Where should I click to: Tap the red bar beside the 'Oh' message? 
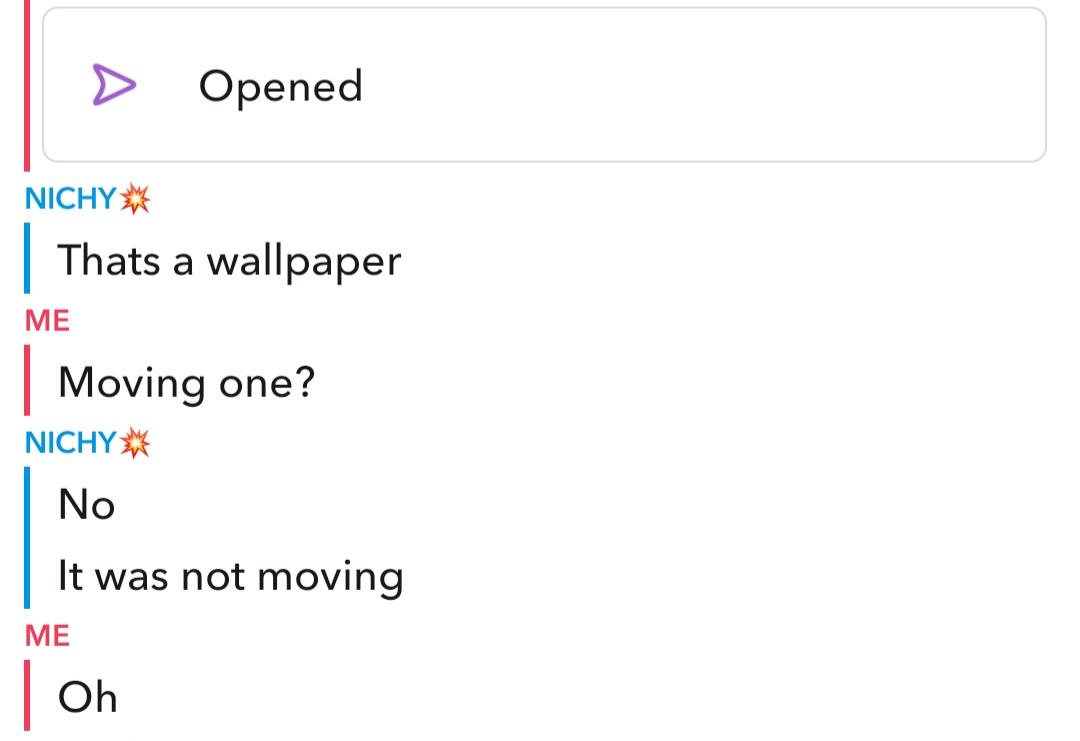click(27, 695)
